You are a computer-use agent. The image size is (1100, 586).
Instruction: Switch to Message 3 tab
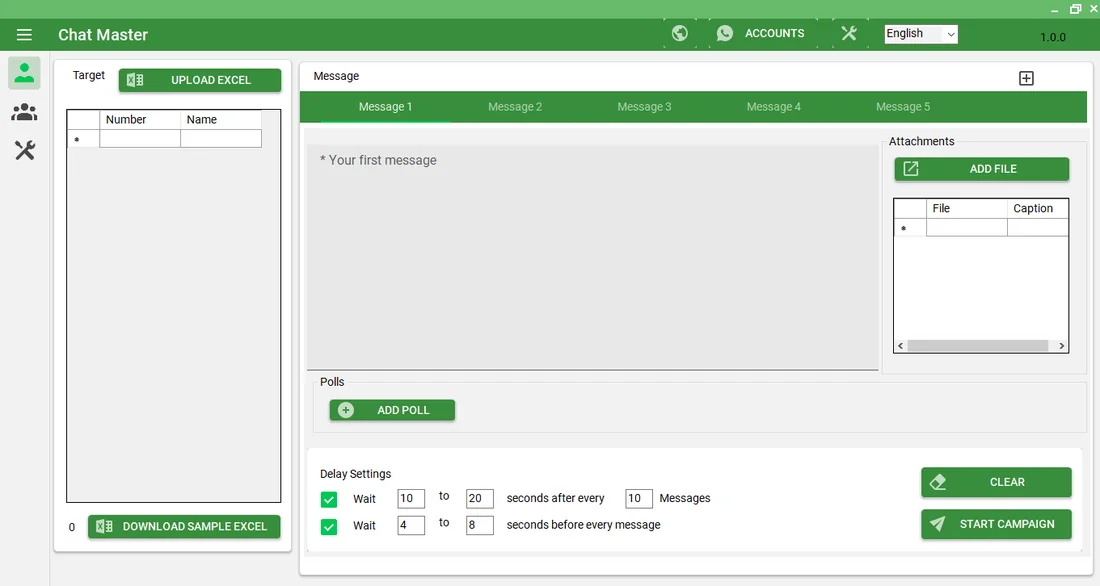(644, 107)
